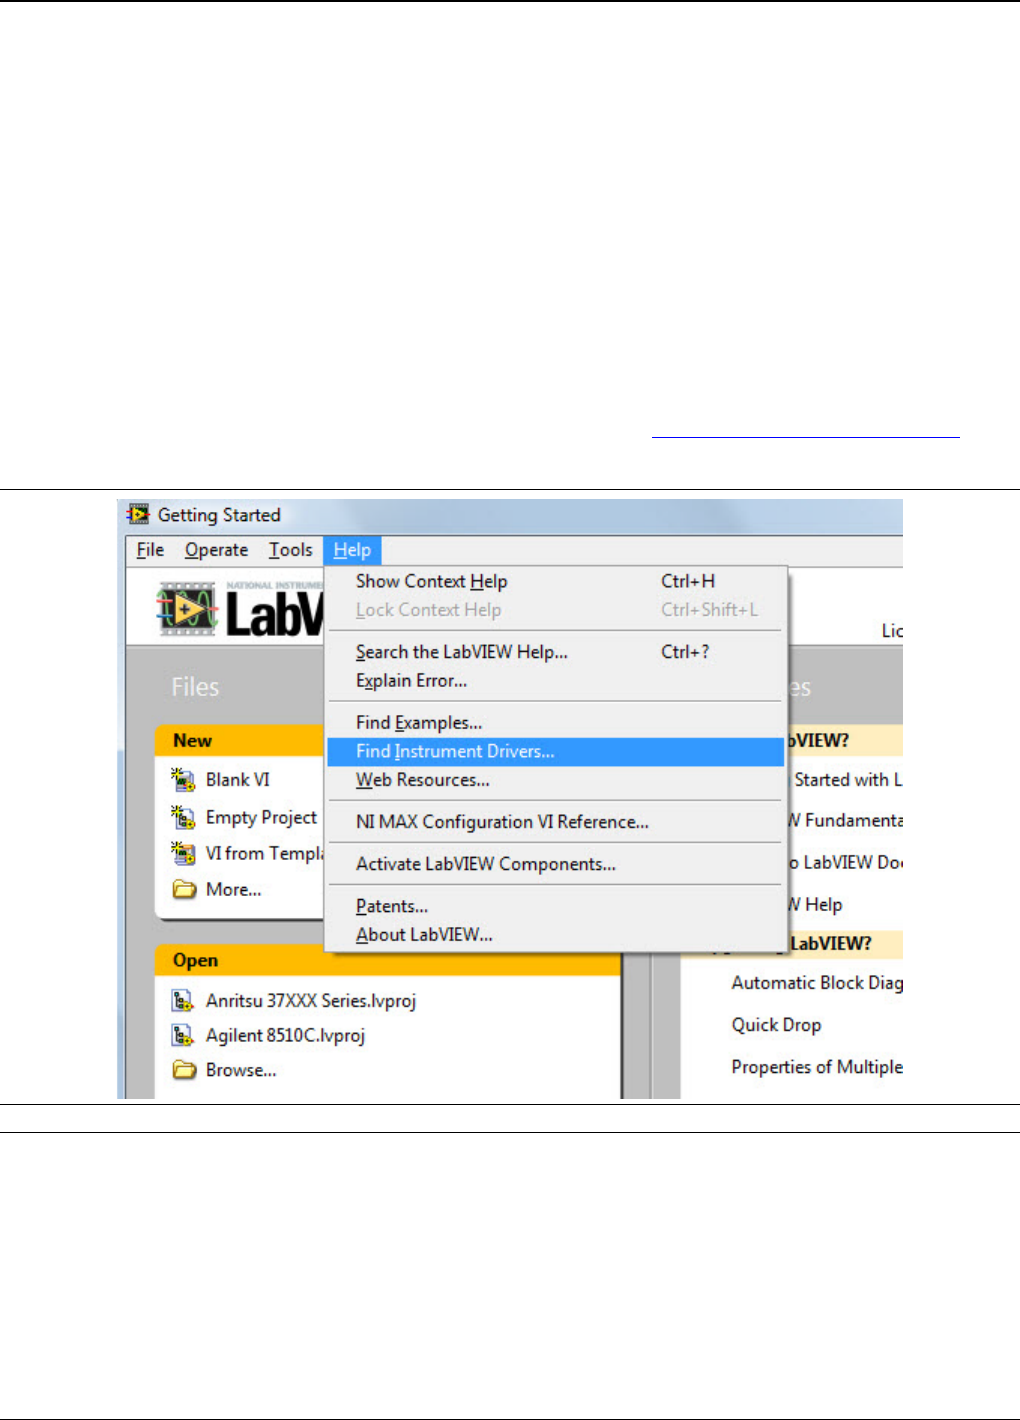Open the Operate menu
The image size is (1020, 1420).
(x=216, y=550)
